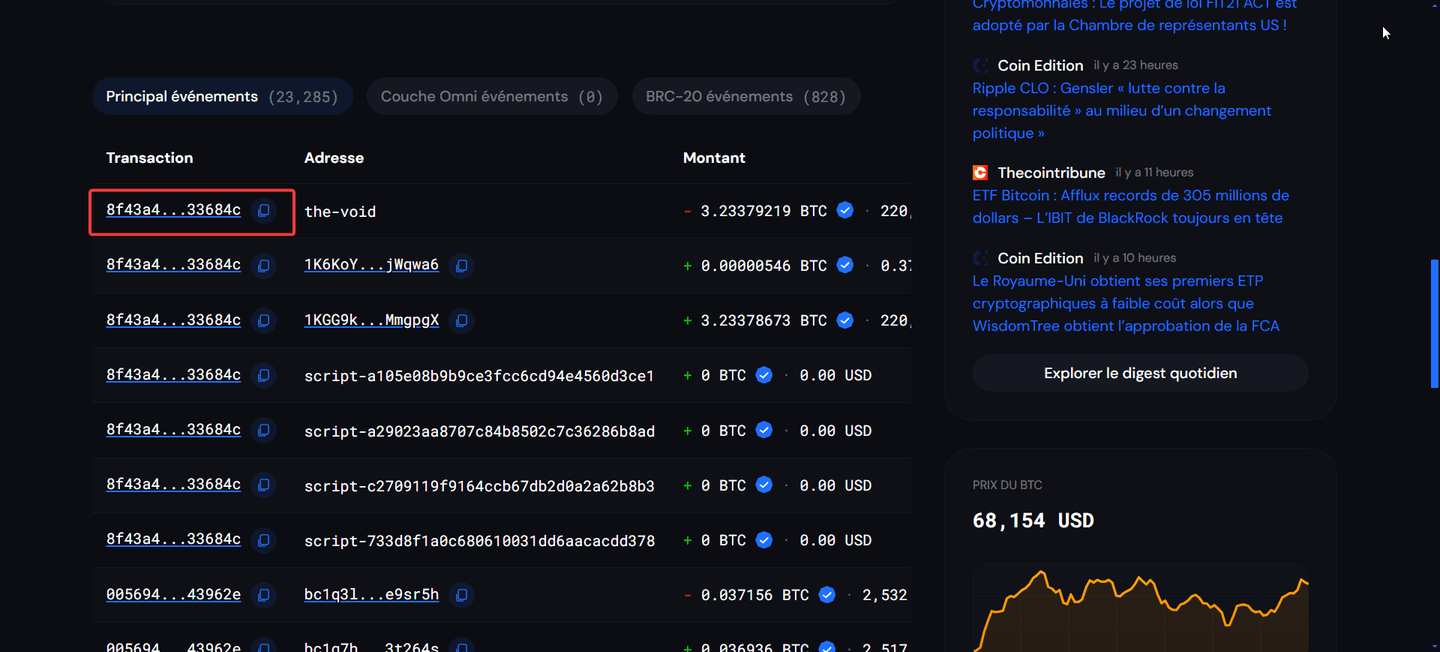This screenshot has width=1440, height=652.
Task: Copy the hash beside the script-a105e0 address row
Action: (263, 375)
